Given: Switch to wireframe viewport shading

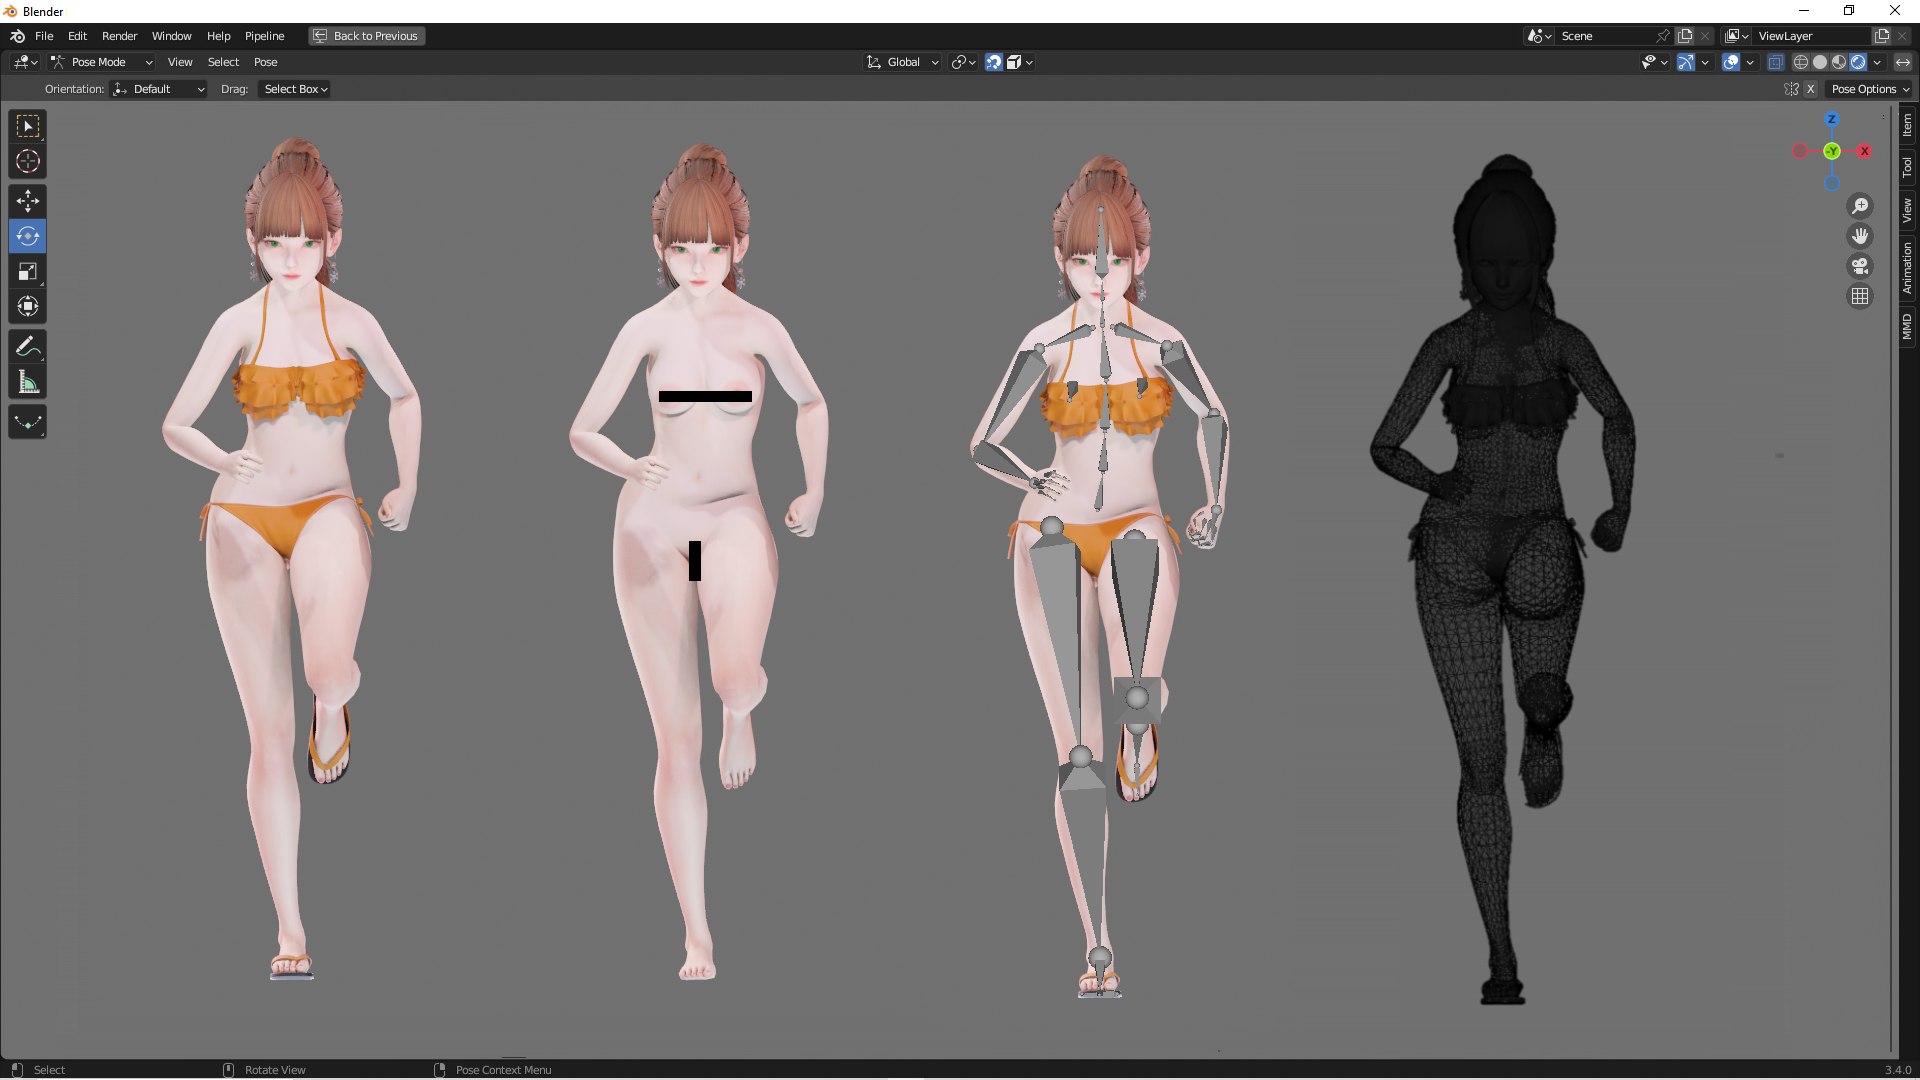Looking at the screenshot, I should click(x=1801, y=62).
